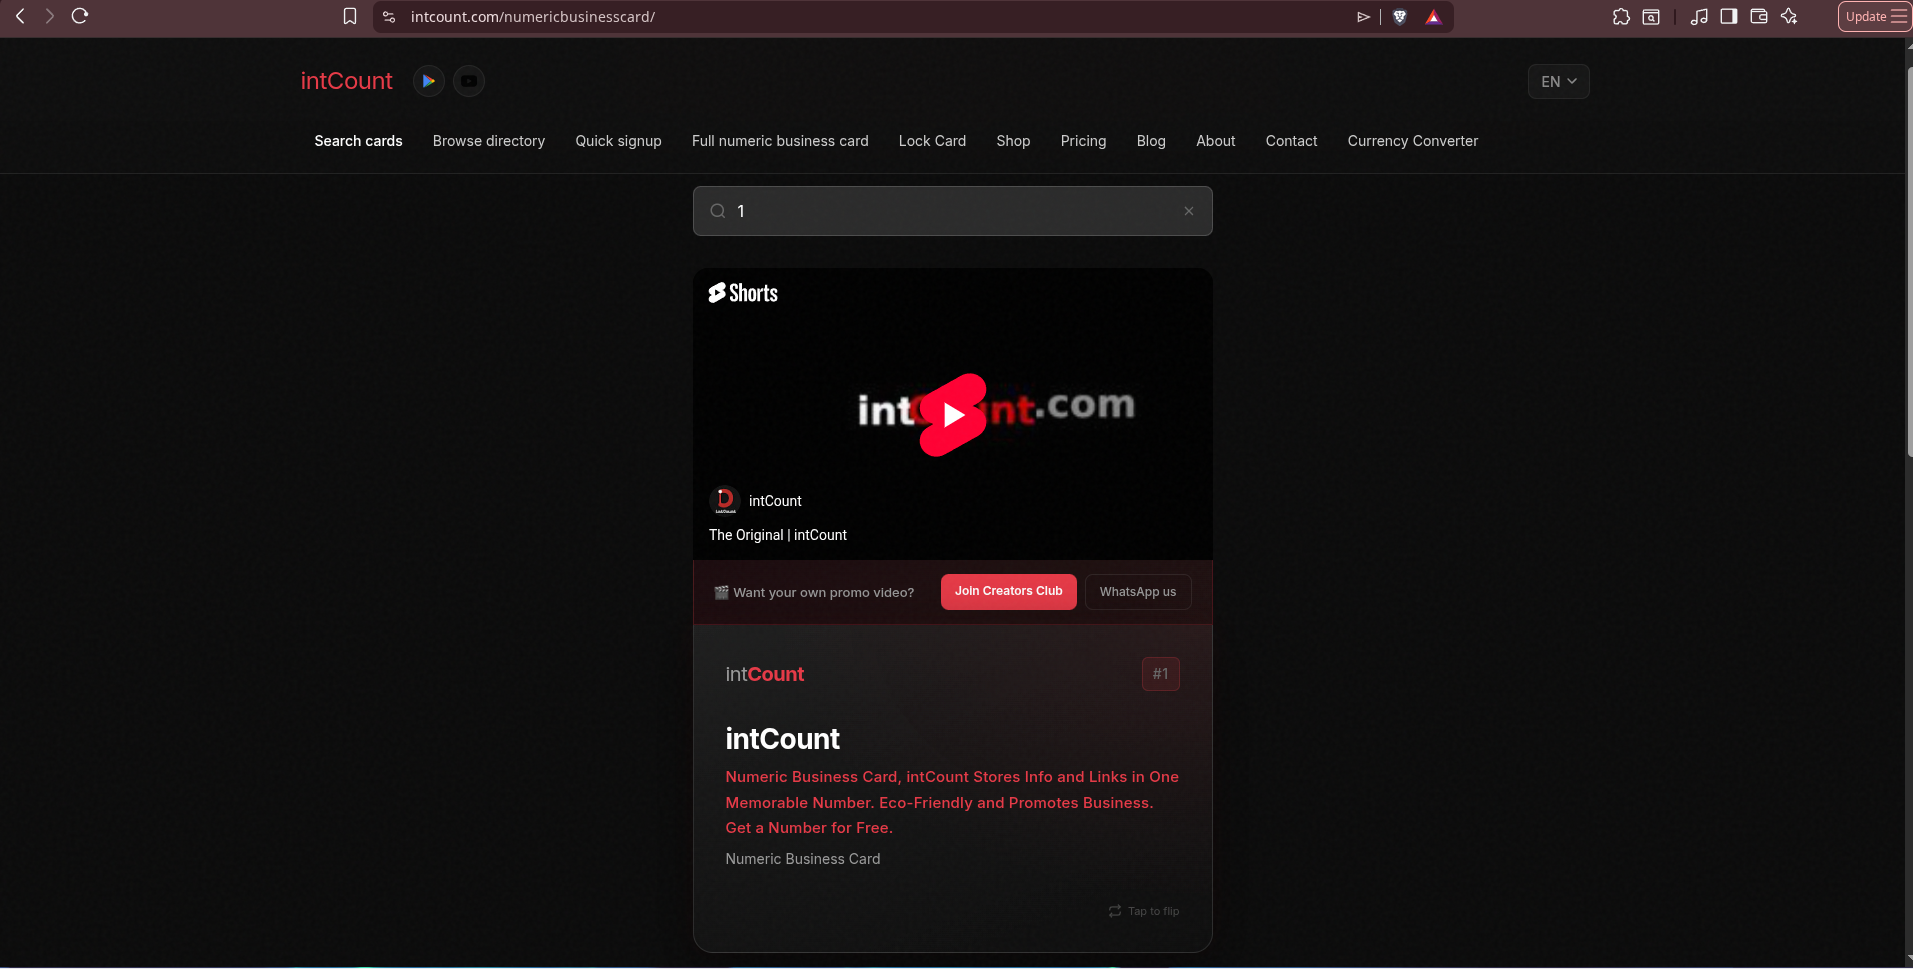Click the Tap to flip icon
Viewport: 1913px width, 969px height.
point(1115,911)
